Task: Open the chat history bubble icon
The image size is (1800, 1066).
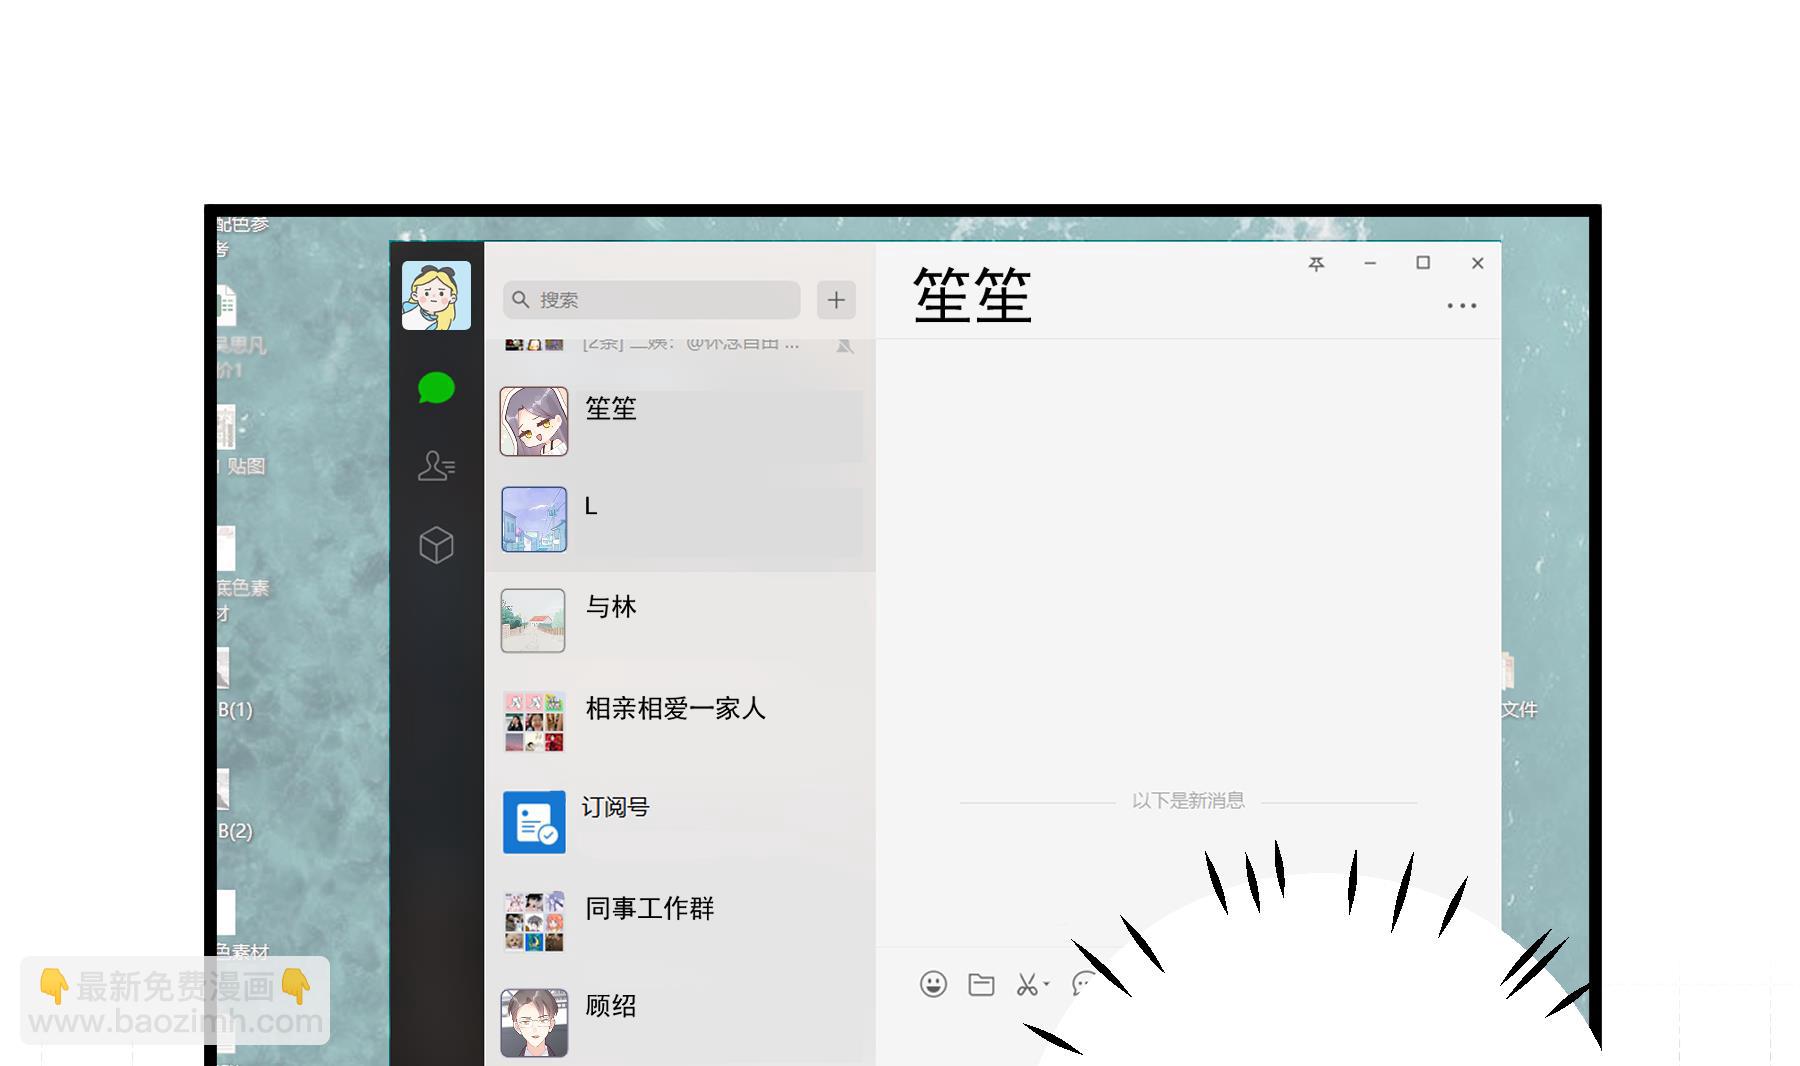Action: coord(1081,984)
